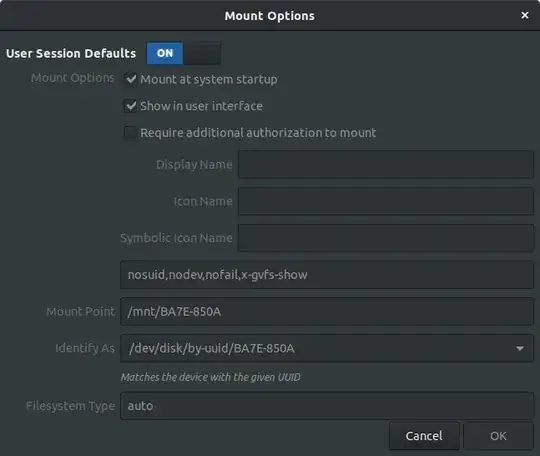Click the Matches the device with given UUID hint
This screenshot has width=540, height=456.
pos(210,377)
